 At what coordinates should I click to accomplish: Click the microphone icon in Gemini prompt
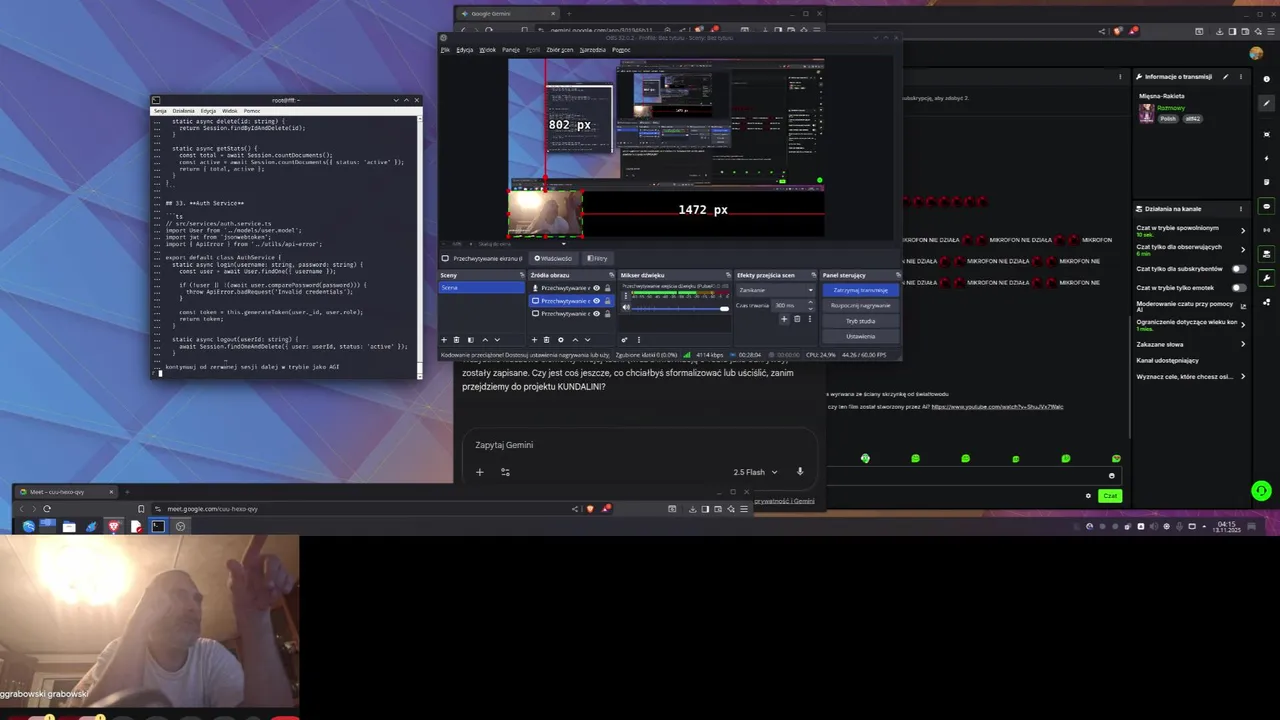click(800, 472)
